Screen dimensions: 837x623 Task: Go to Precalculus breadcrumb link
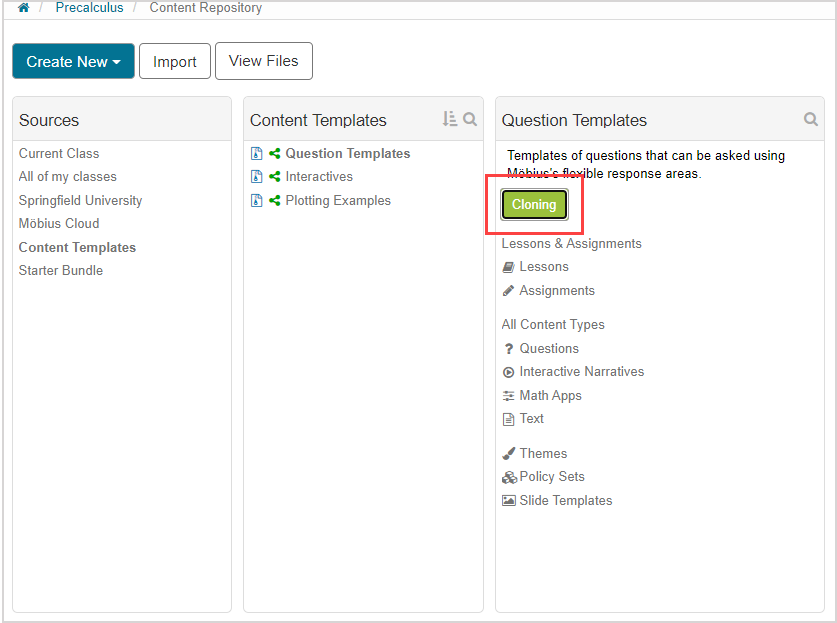(90, 8)
